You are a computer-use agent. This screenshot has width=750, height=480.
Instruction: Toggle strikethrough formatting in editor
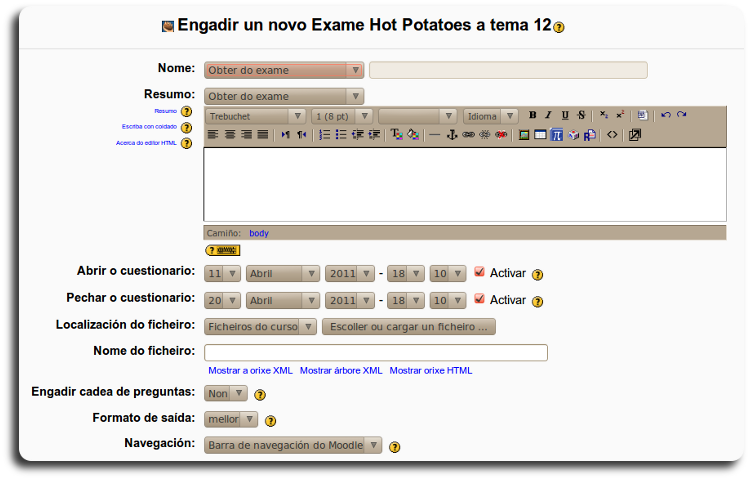(581, 115)
